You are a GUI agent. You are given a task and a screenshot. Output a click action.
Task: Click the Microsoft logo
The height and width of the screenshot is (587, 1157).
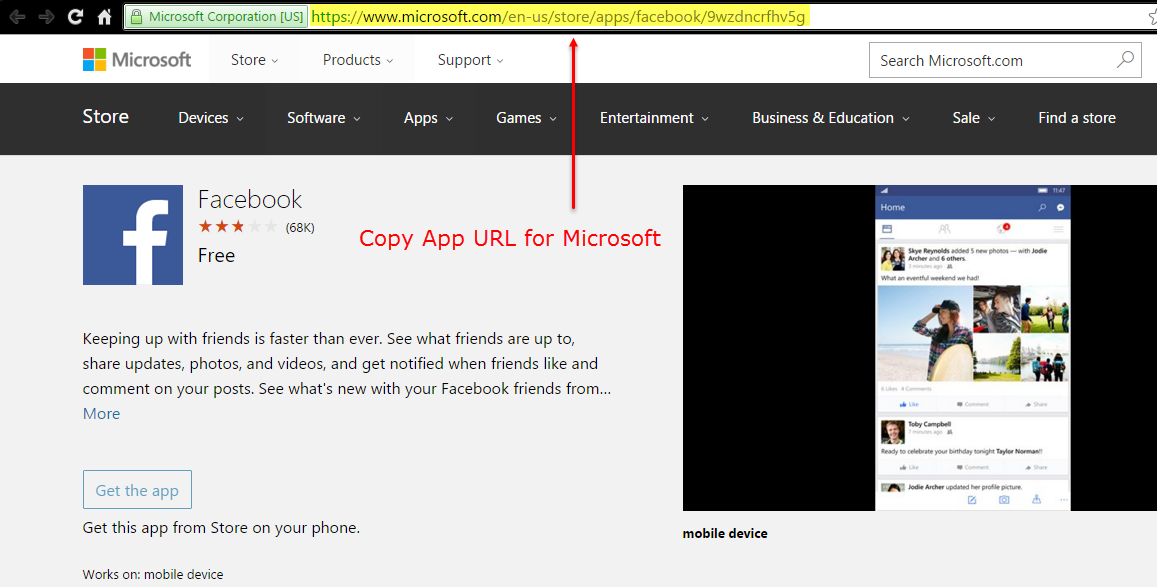[137, 60]
